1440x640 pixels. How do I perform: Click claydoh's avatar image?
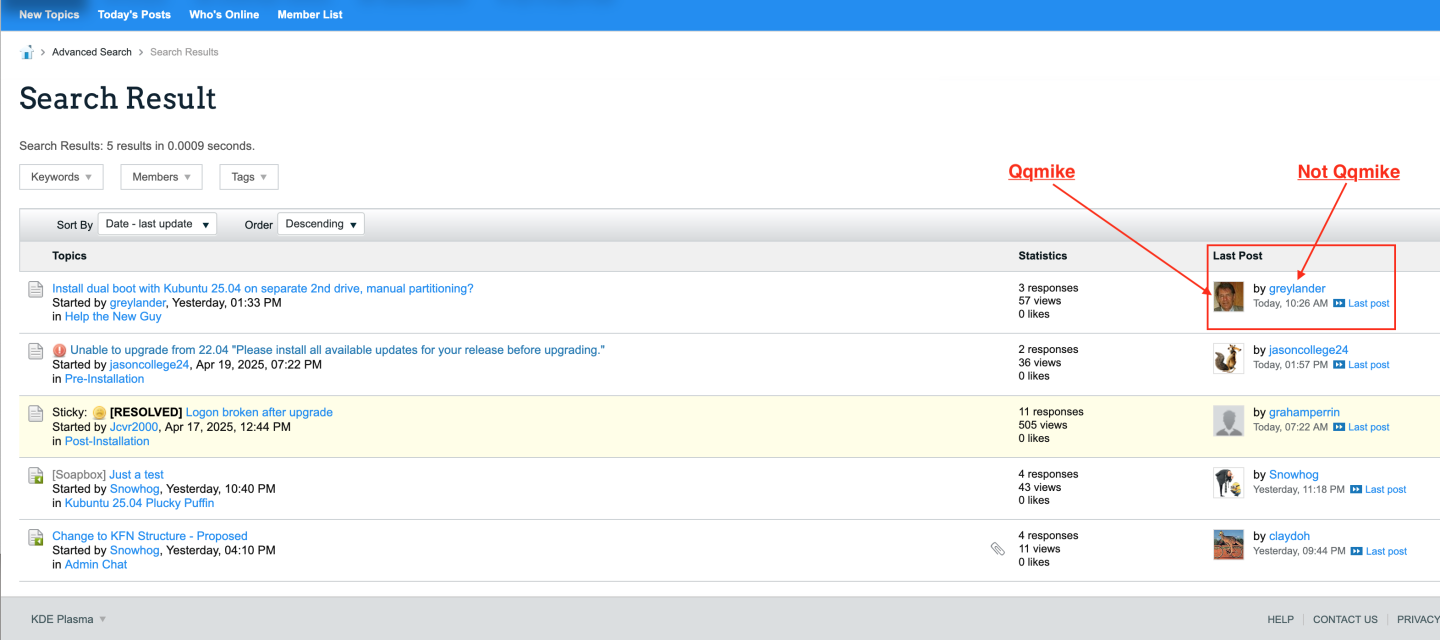pyautogui.click(x=1228, y=545)
